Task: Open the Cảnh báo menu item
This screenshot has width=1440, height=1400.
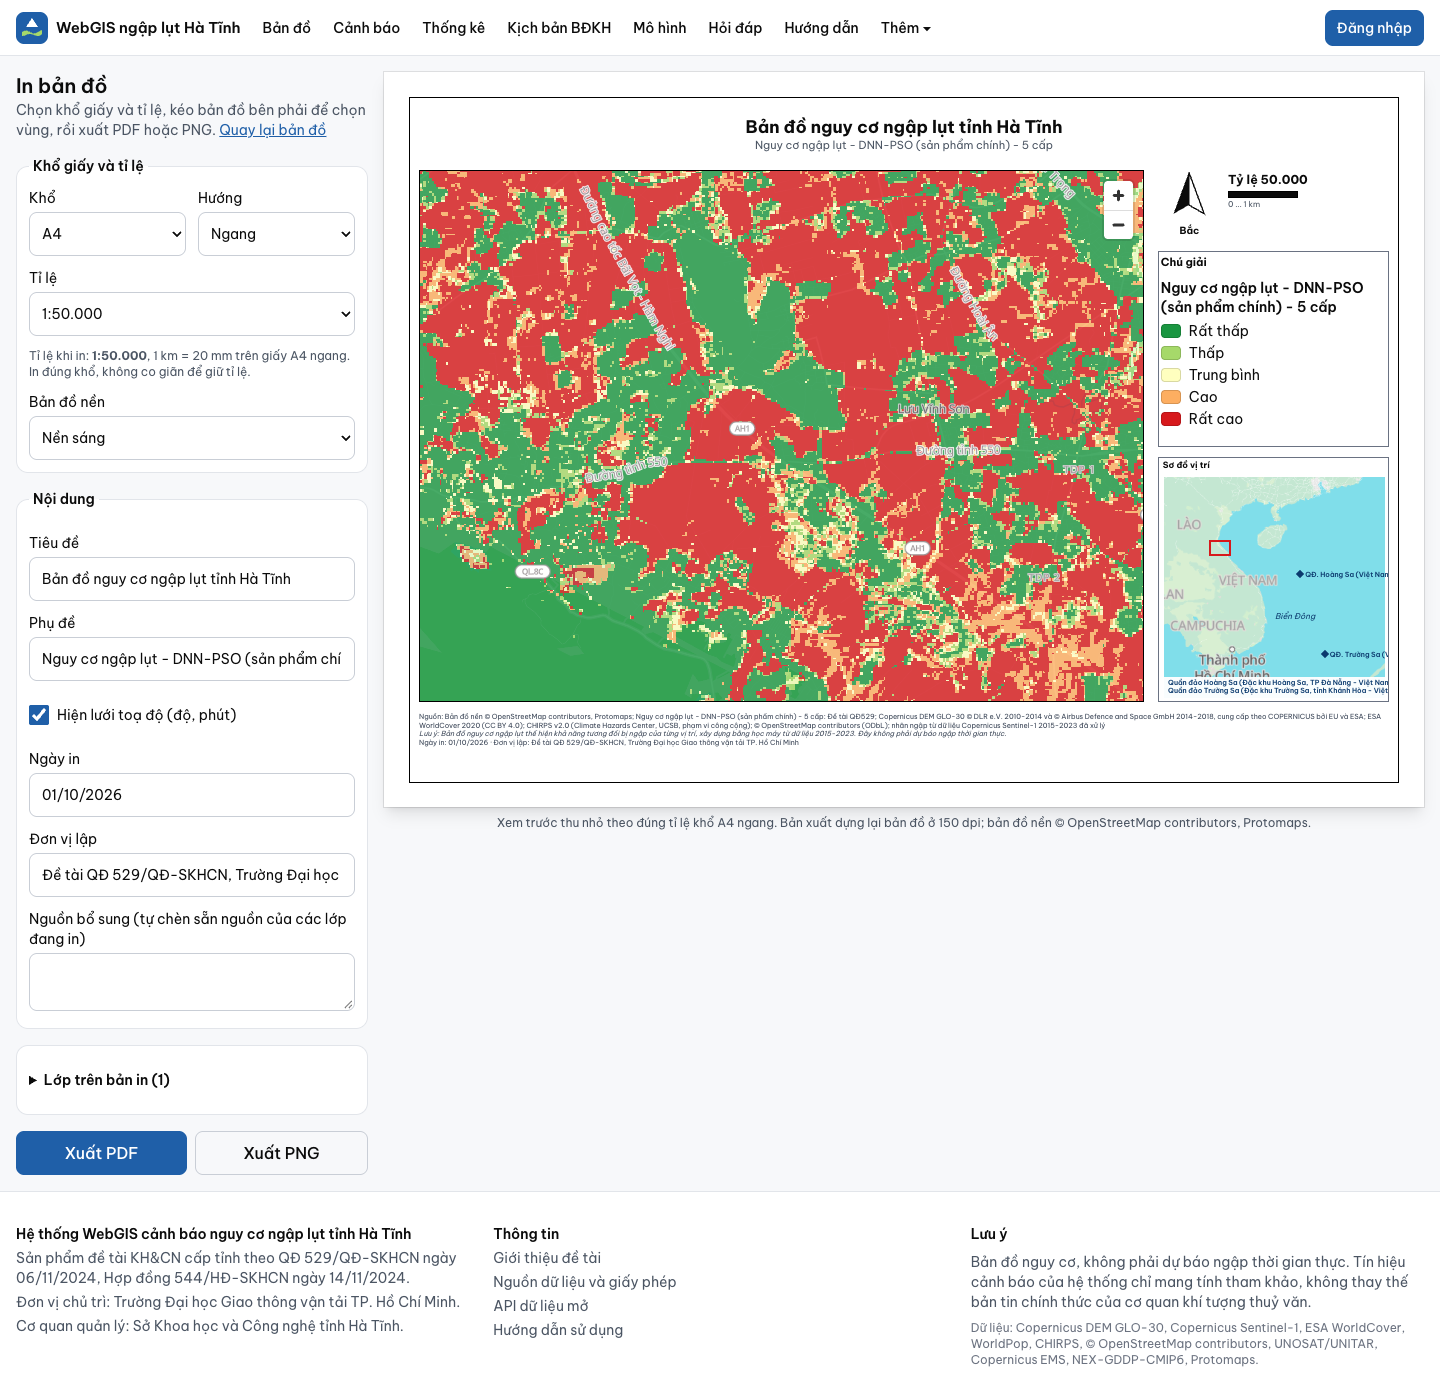Action: (366, 28)
